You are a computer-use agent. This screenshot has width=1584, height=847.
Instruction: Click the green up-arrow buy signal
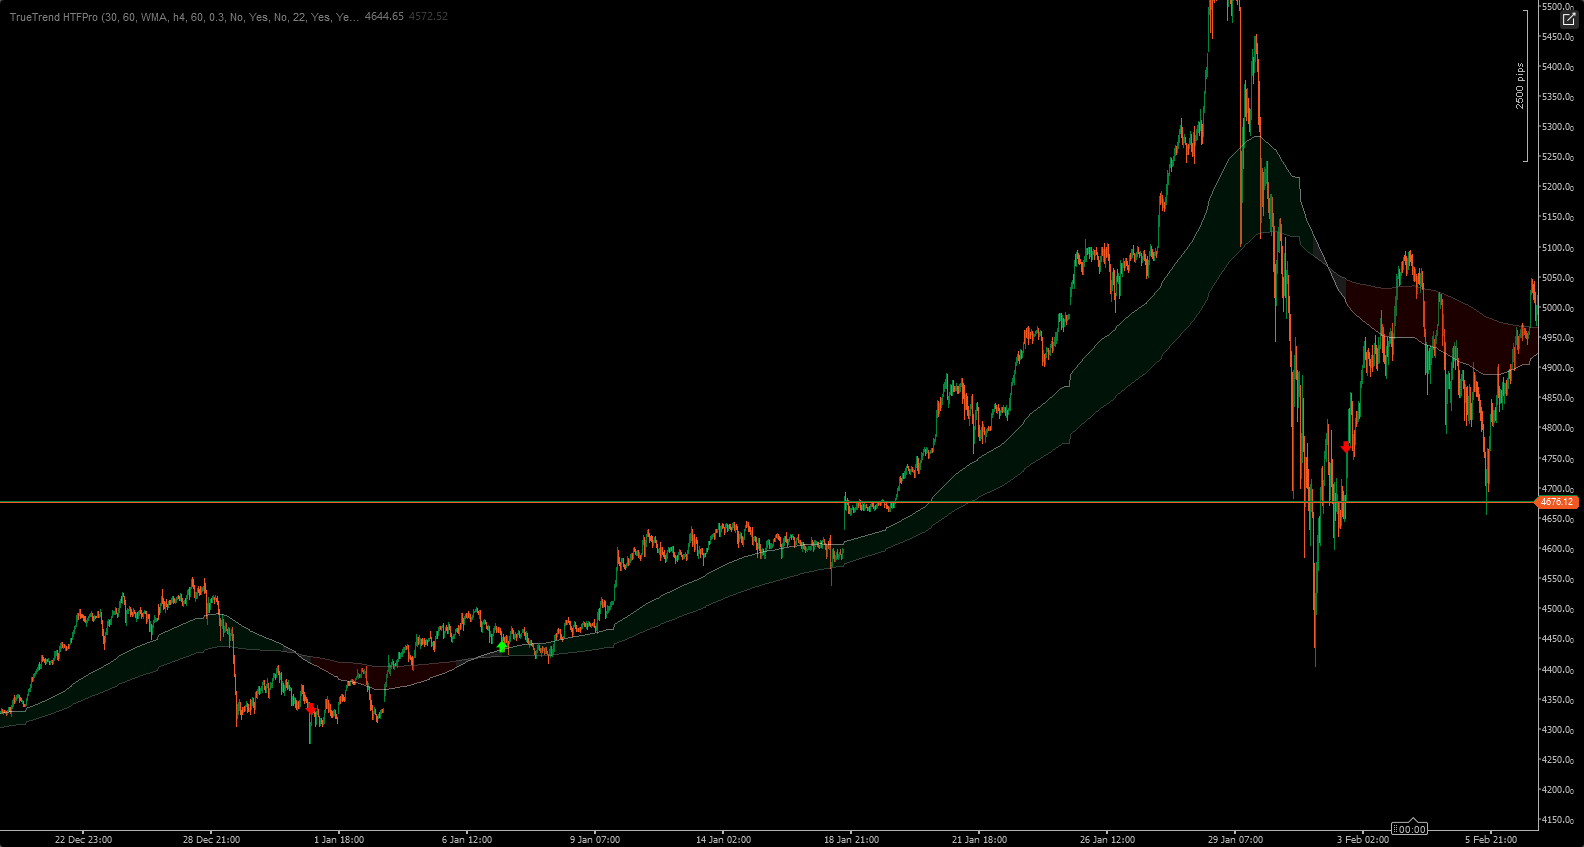[502, 647]
